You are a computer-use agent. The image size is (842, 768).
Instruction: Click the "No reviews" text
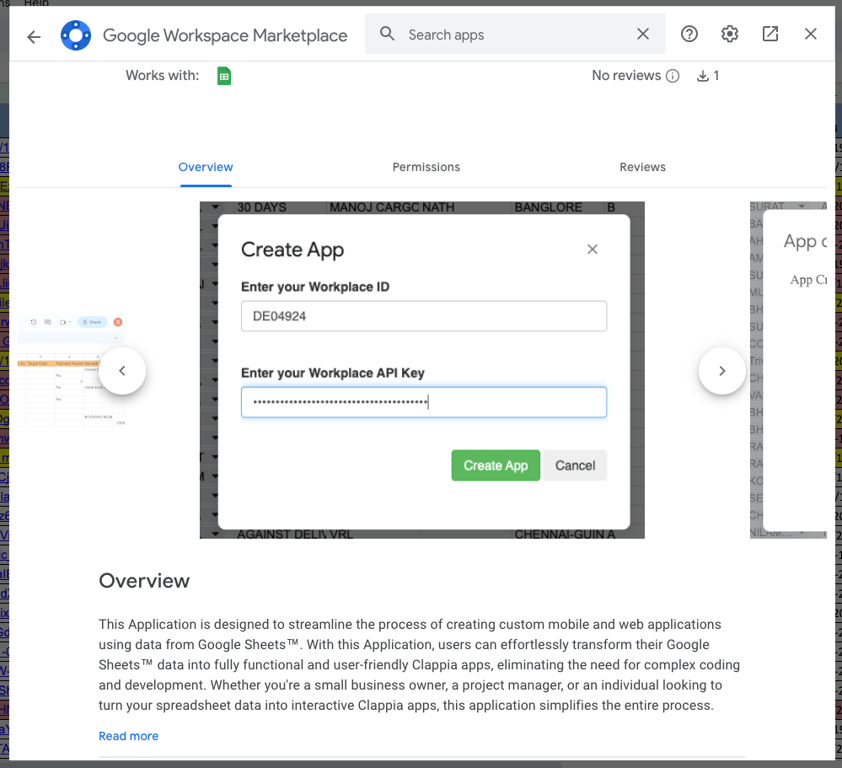626,76
